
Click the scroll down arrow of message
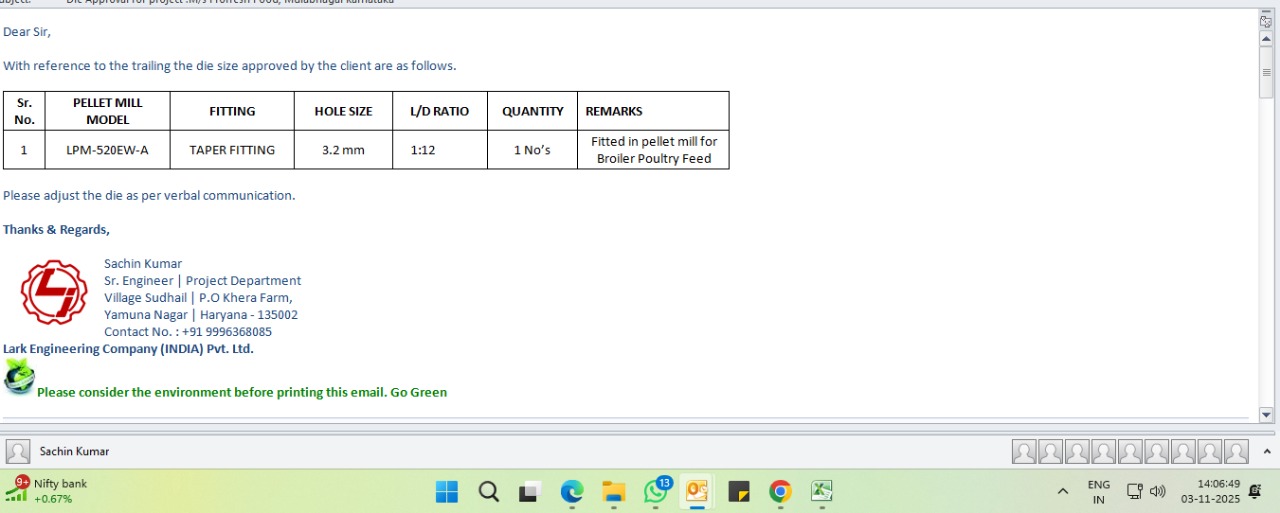click(1266, 415)
